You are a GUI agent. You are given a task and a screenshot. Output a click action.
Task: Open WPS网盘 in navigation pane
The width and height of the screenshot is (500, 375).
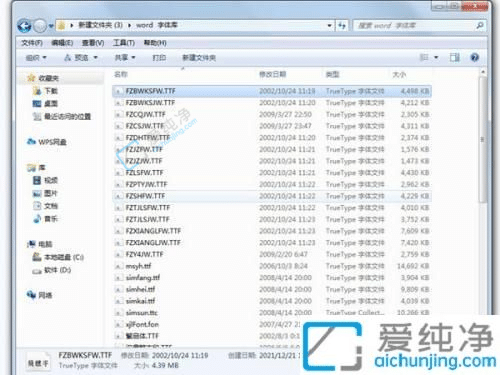coord(52,142)
